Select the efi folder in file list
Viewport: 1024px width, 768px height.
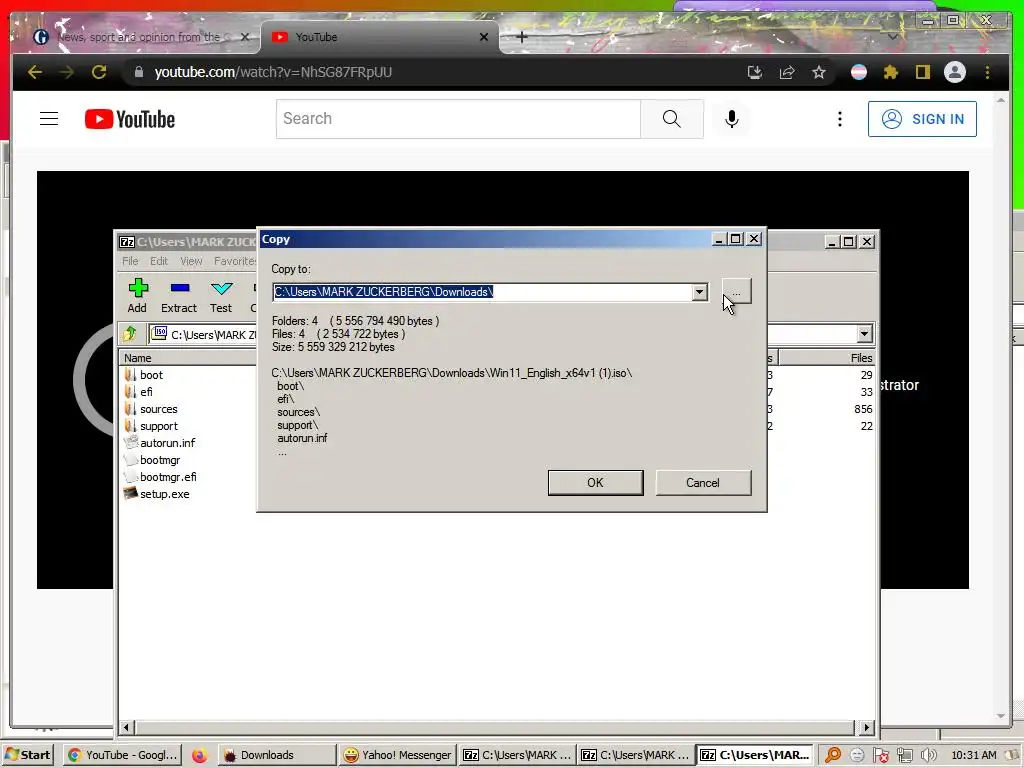point(146,392)
